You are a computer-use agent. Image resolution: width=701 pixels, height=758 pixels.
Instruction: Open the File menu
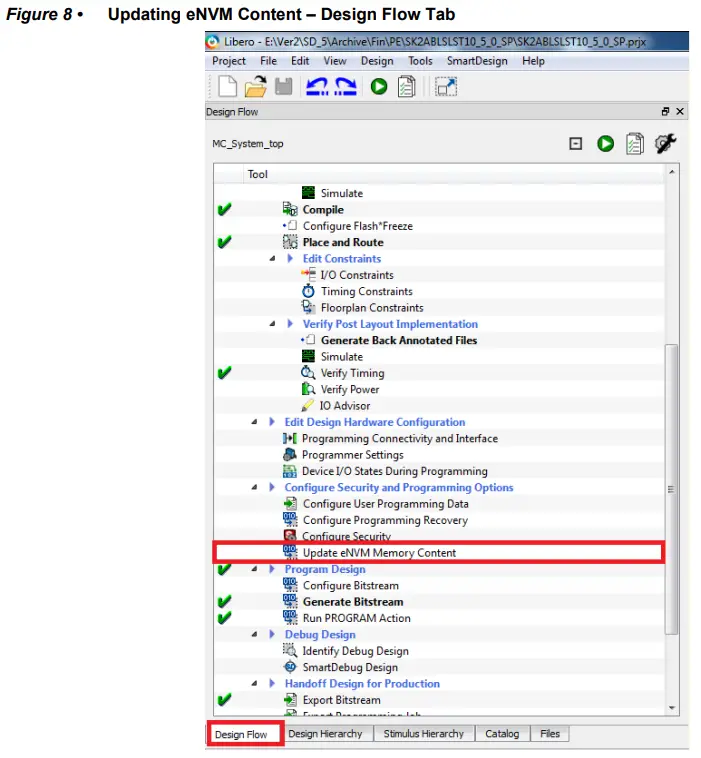(x=268, y=61)
